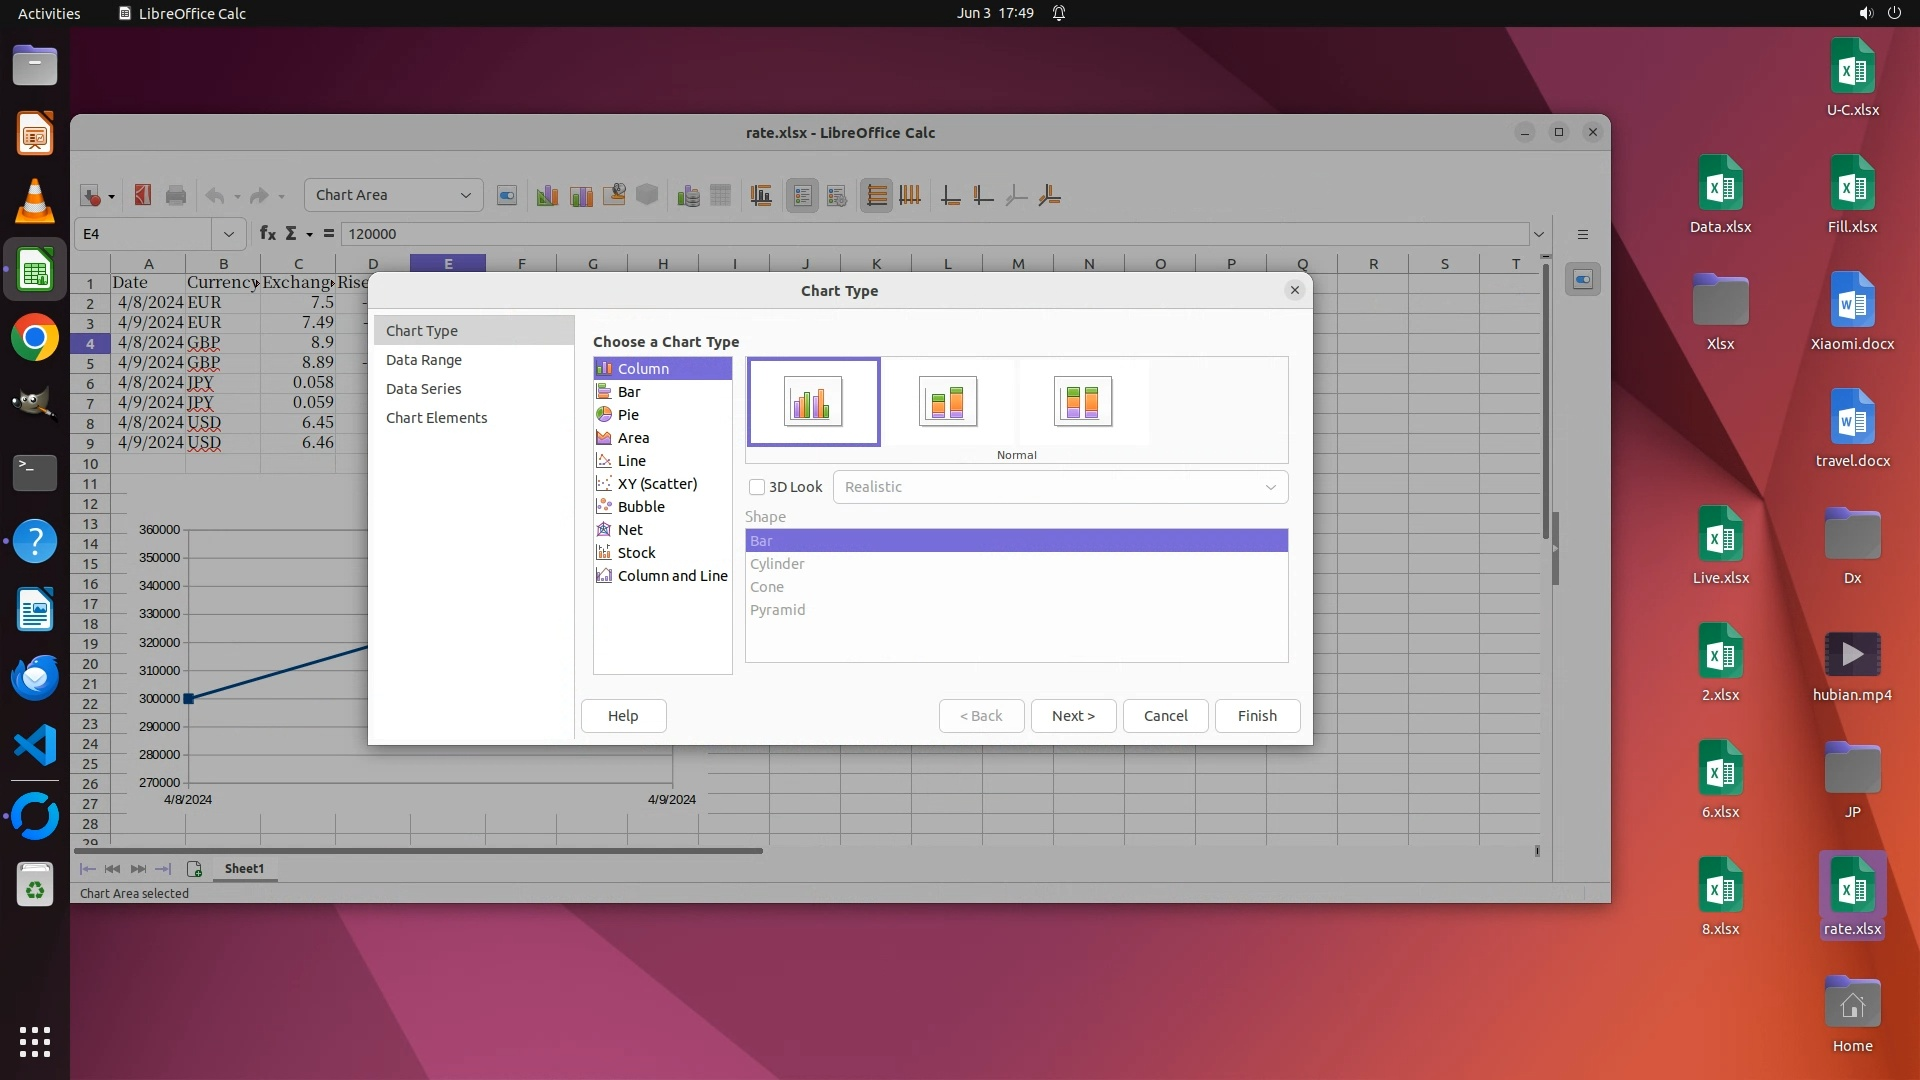
Task: Choose the Bar chart type
Action: [628, 391]
